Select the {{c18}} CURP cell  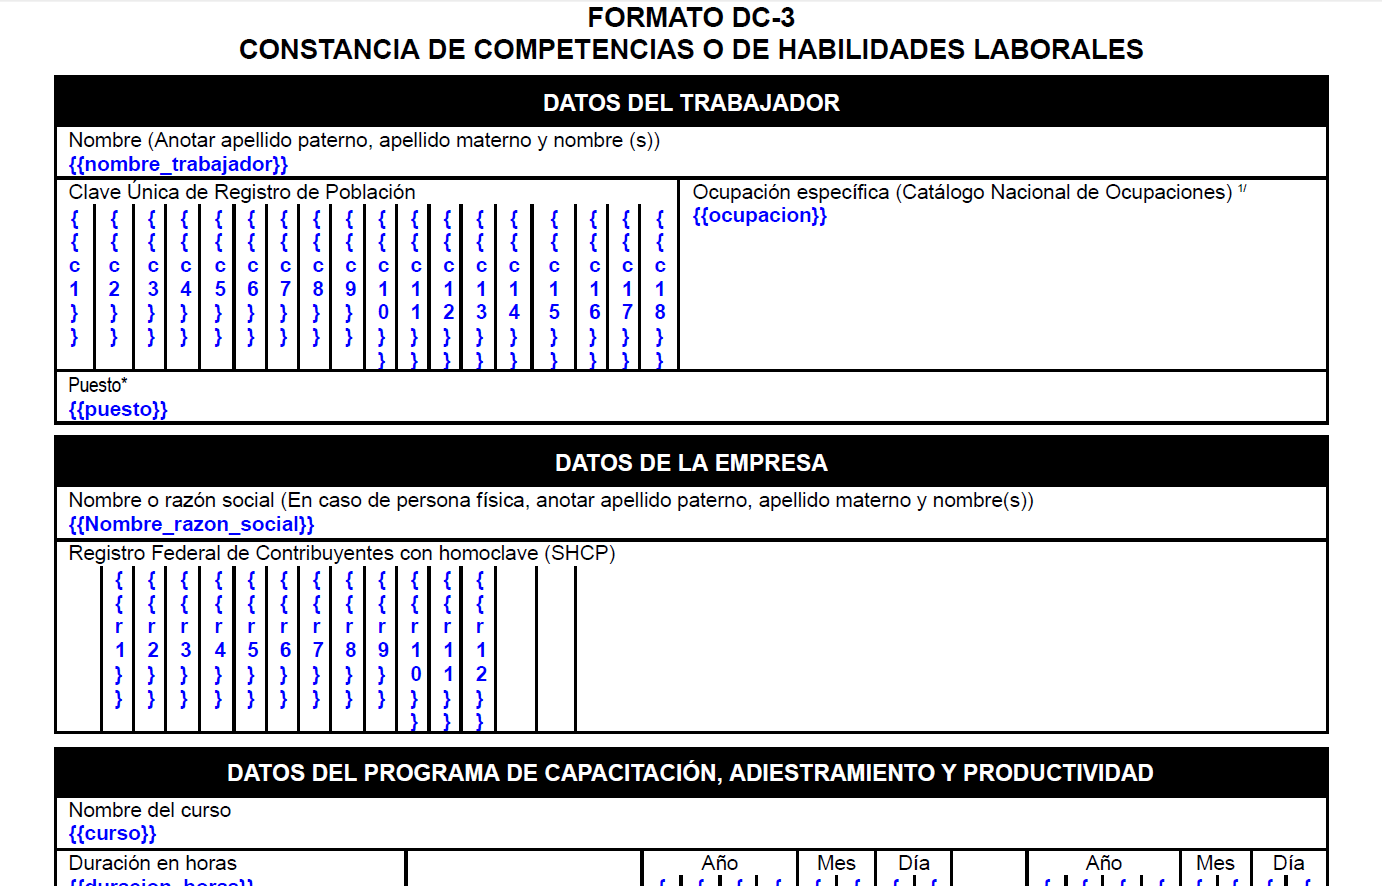click(x=660, y=289)
